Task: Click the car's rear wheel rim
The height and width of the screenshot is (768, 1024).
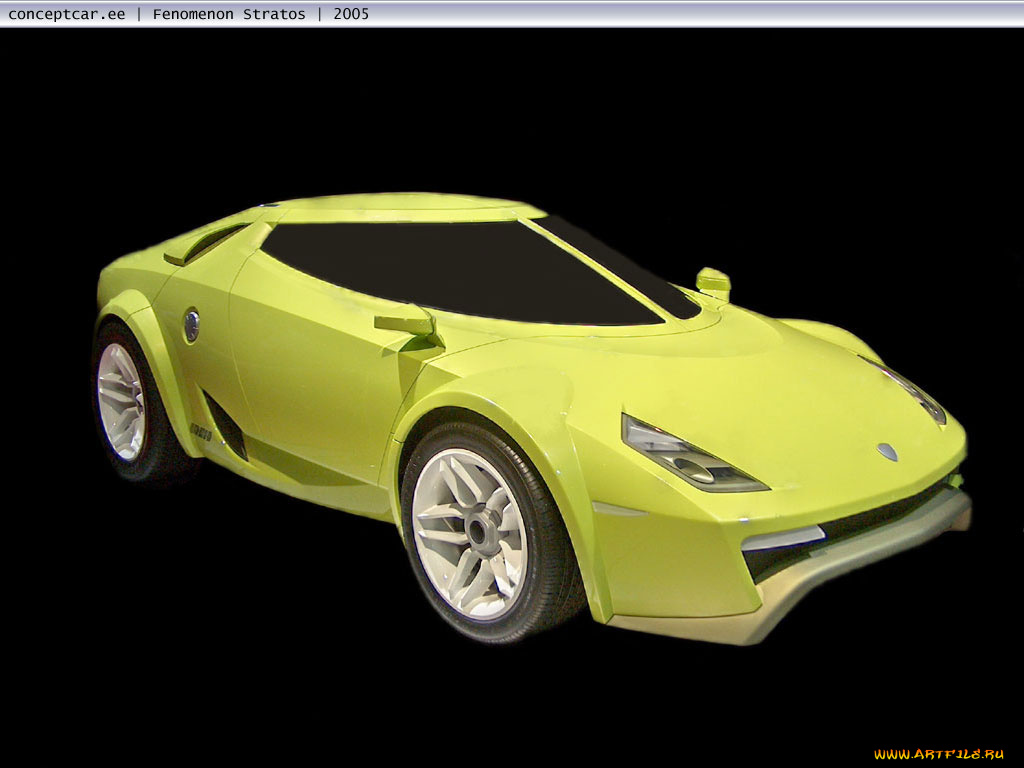Action: (x=120, y=401)
